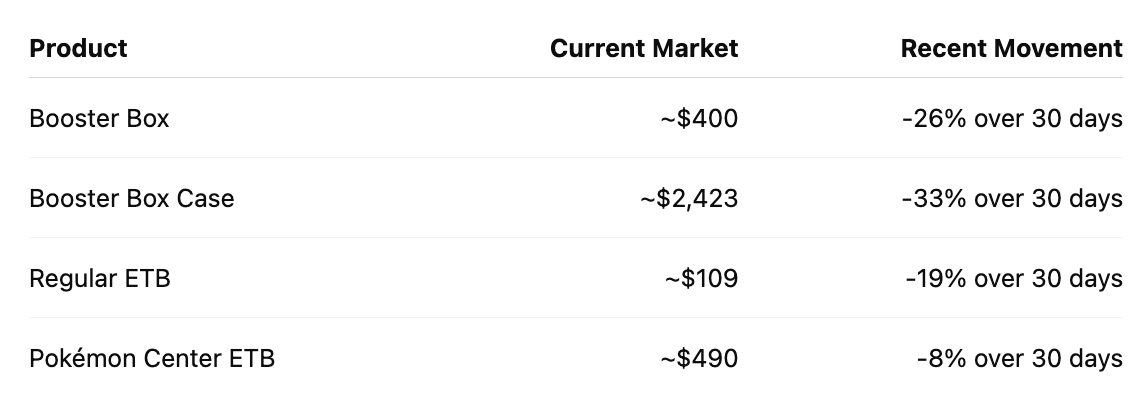This screenshot has height=394, width=1146.
Task: Click the -8% over 30 days cell
Action: tap(1020, 358)
